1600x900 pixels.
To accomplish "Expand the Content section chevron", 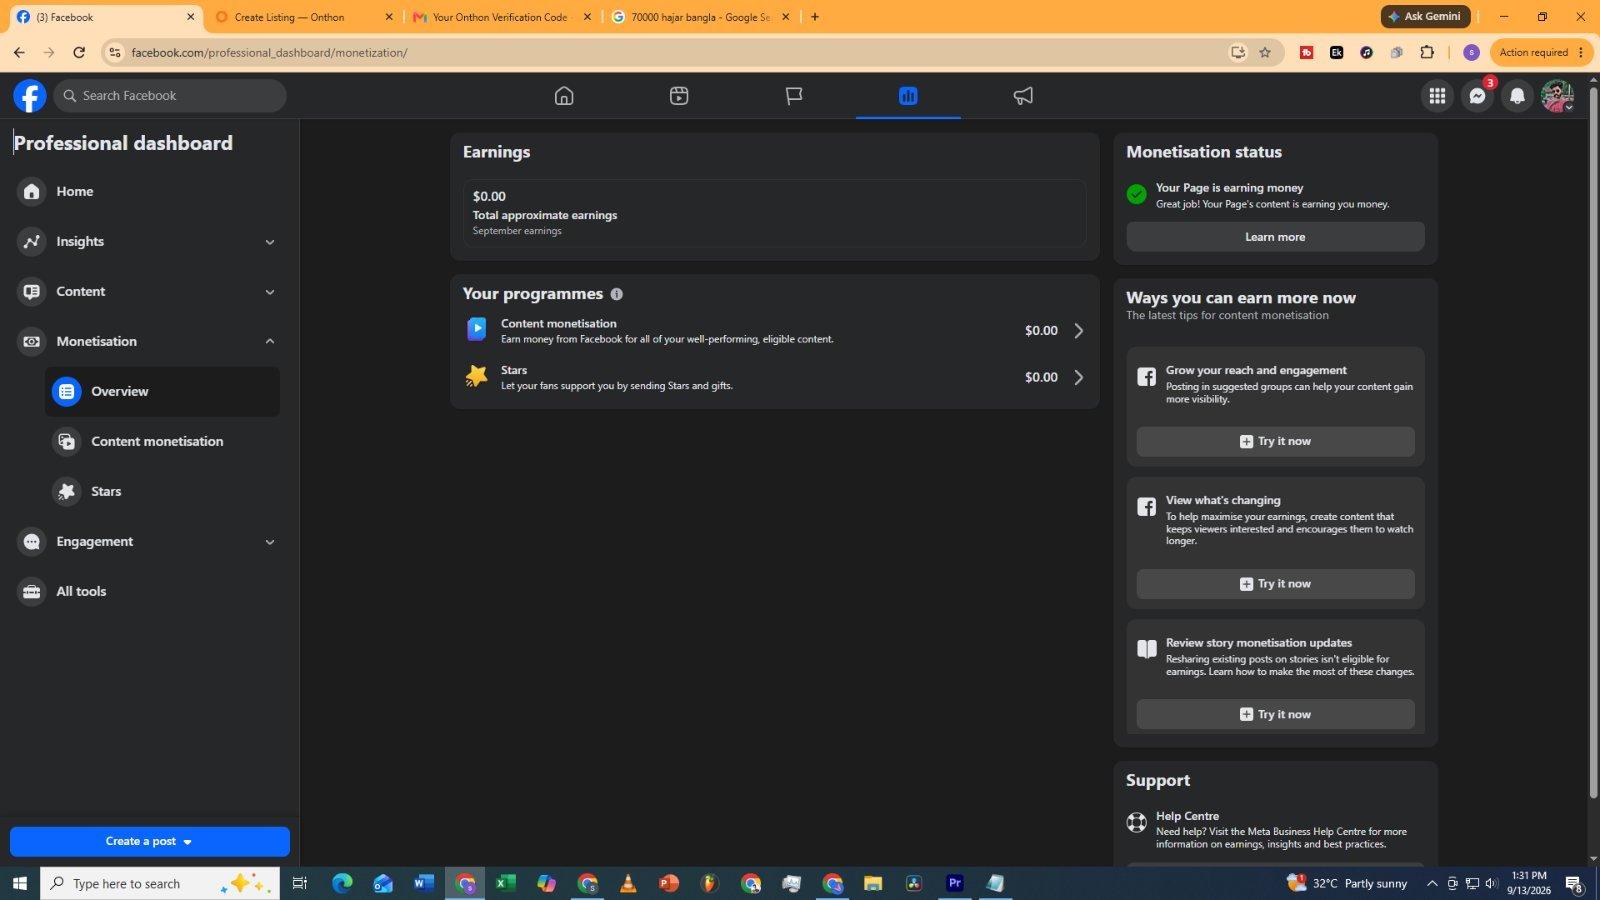I will click(270, 292).
